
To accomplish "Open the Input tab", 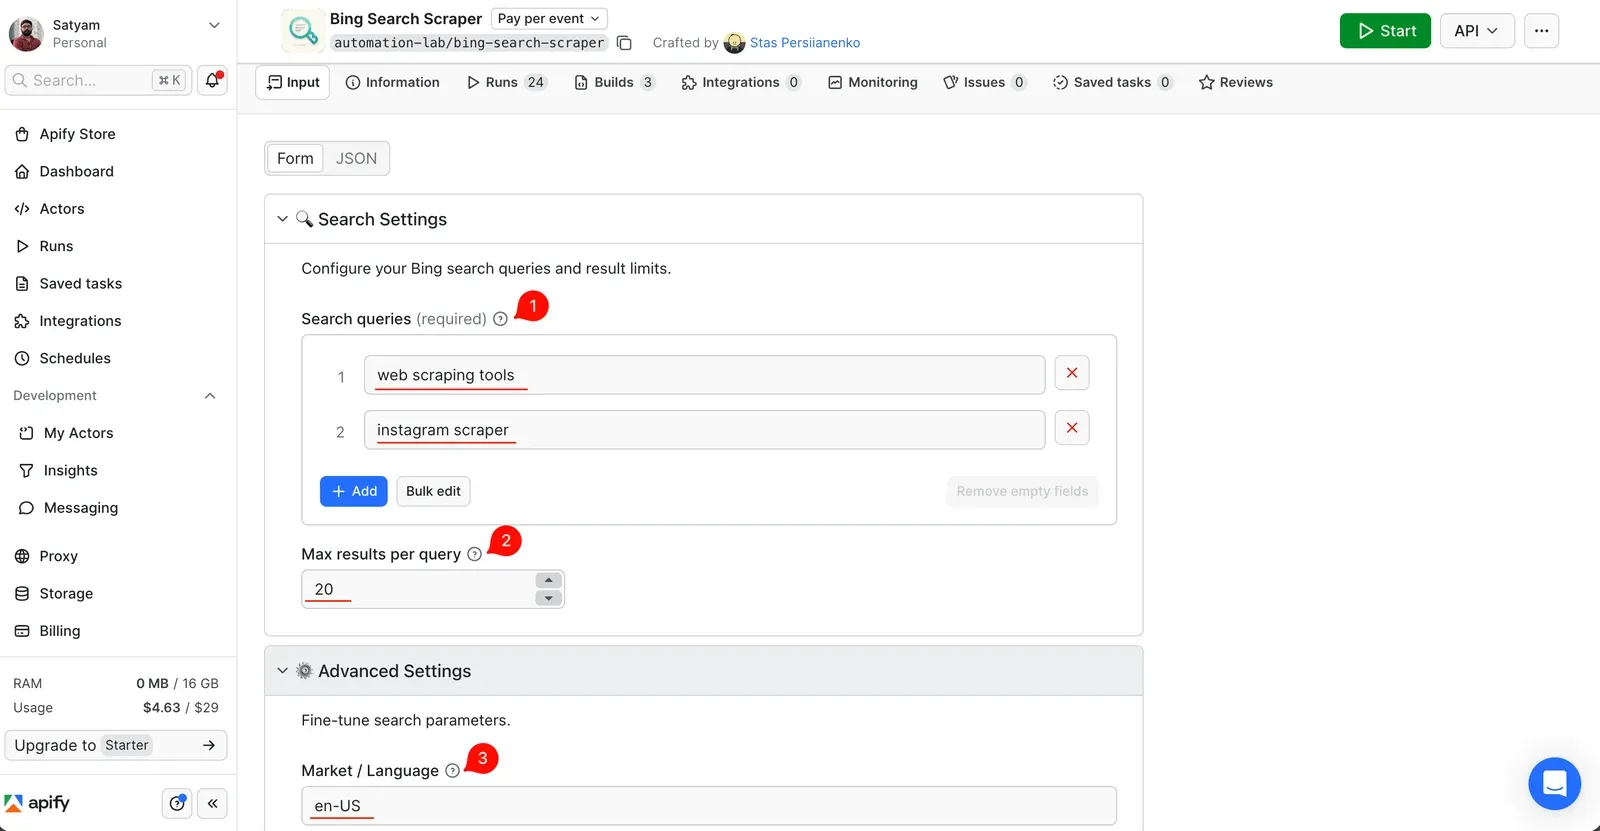I will [x=293, y=82].
